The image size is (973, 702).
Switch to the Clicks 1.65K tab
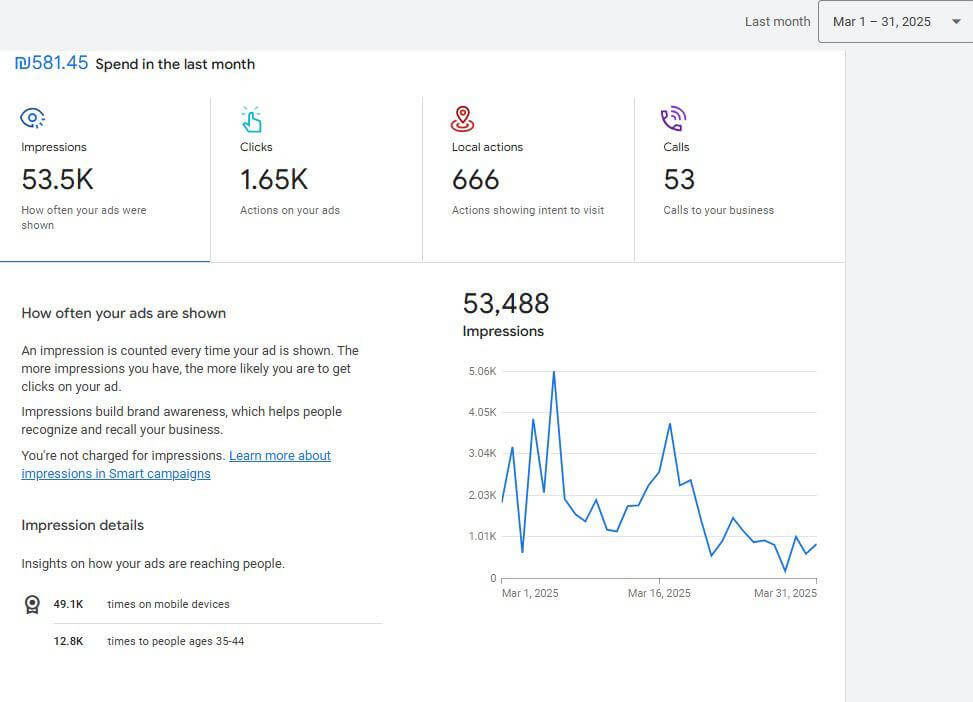click(x=316, y=179)
